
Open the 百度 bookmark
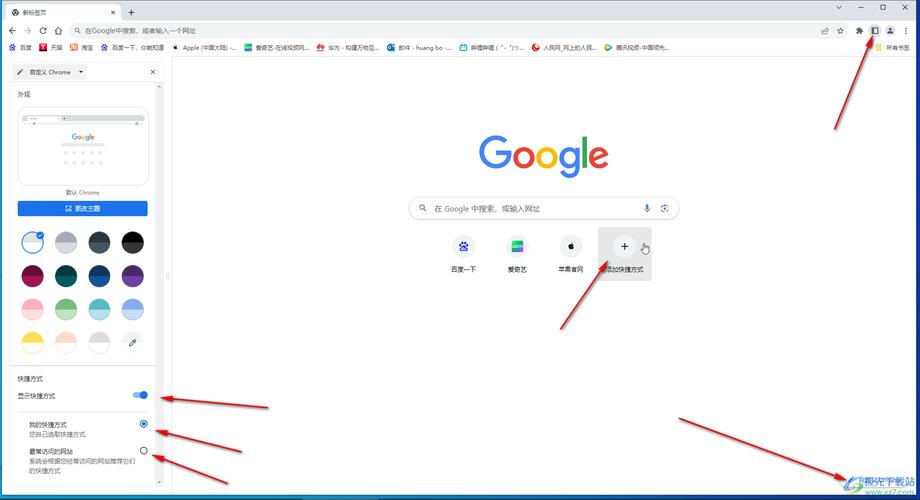(21, 48)
